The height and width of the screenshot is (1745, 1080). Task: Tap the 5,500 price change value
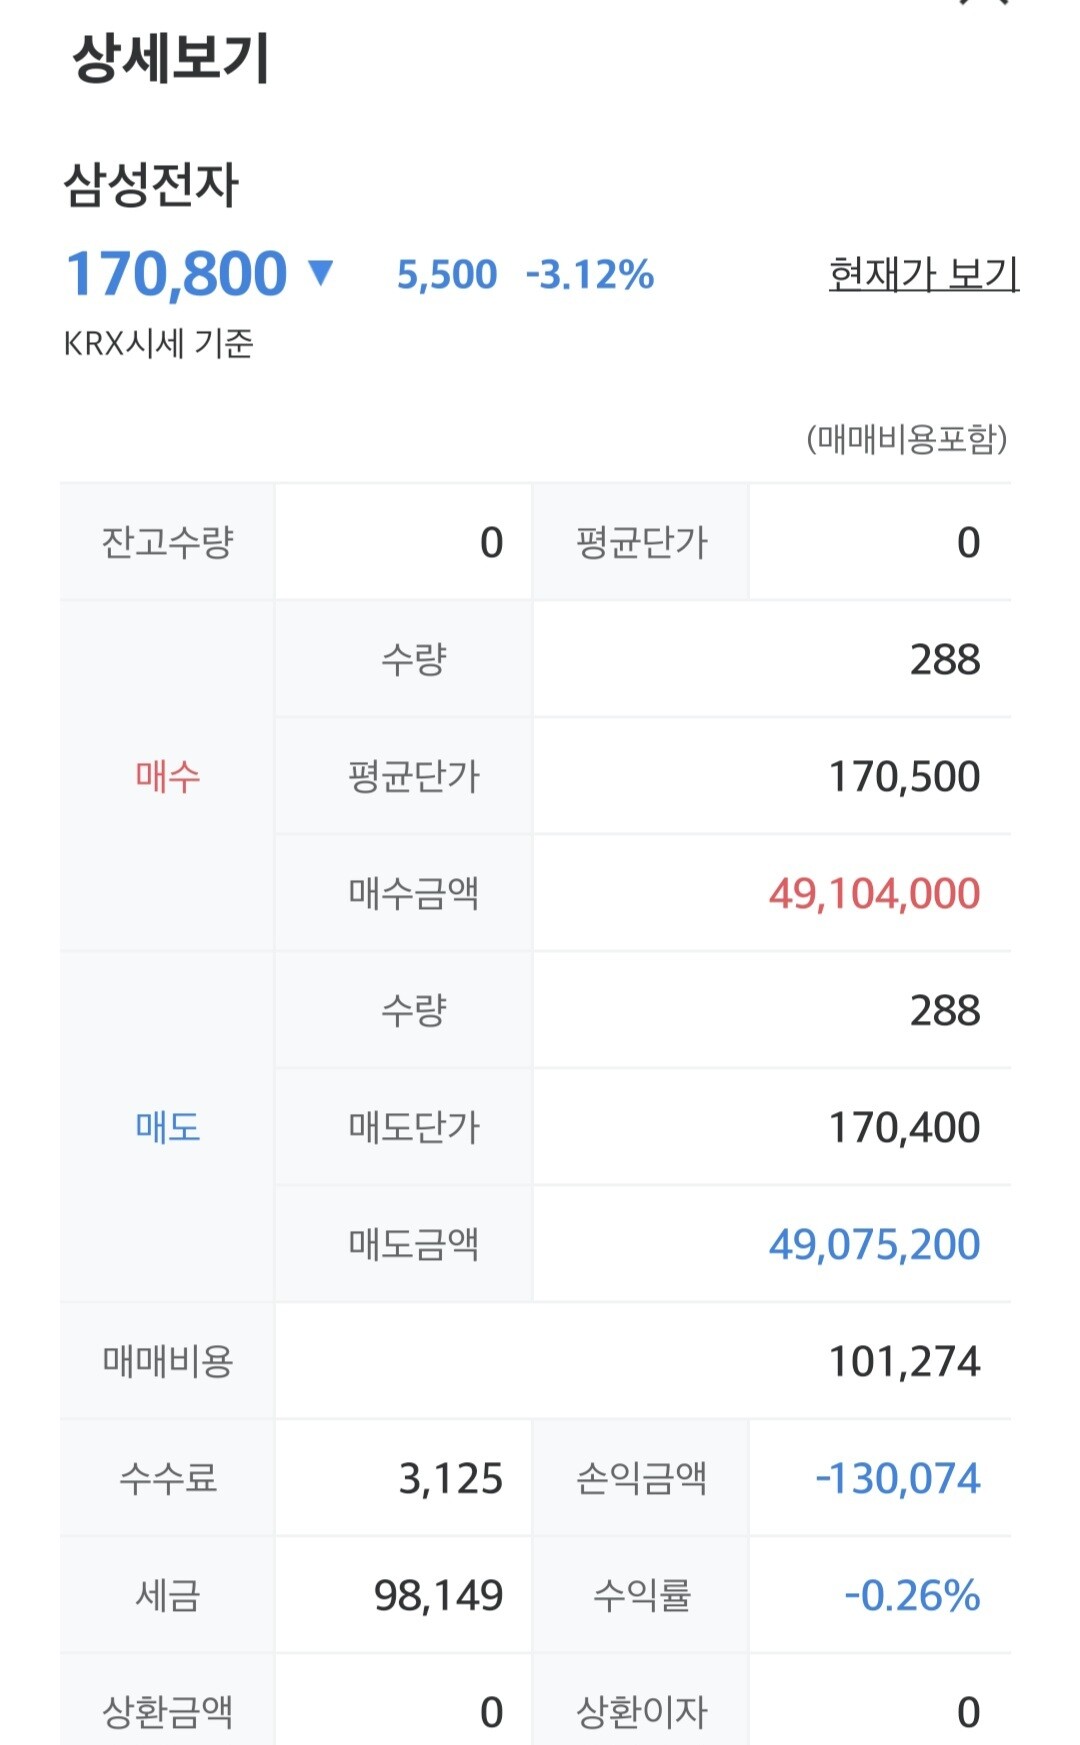coord(447,275)
